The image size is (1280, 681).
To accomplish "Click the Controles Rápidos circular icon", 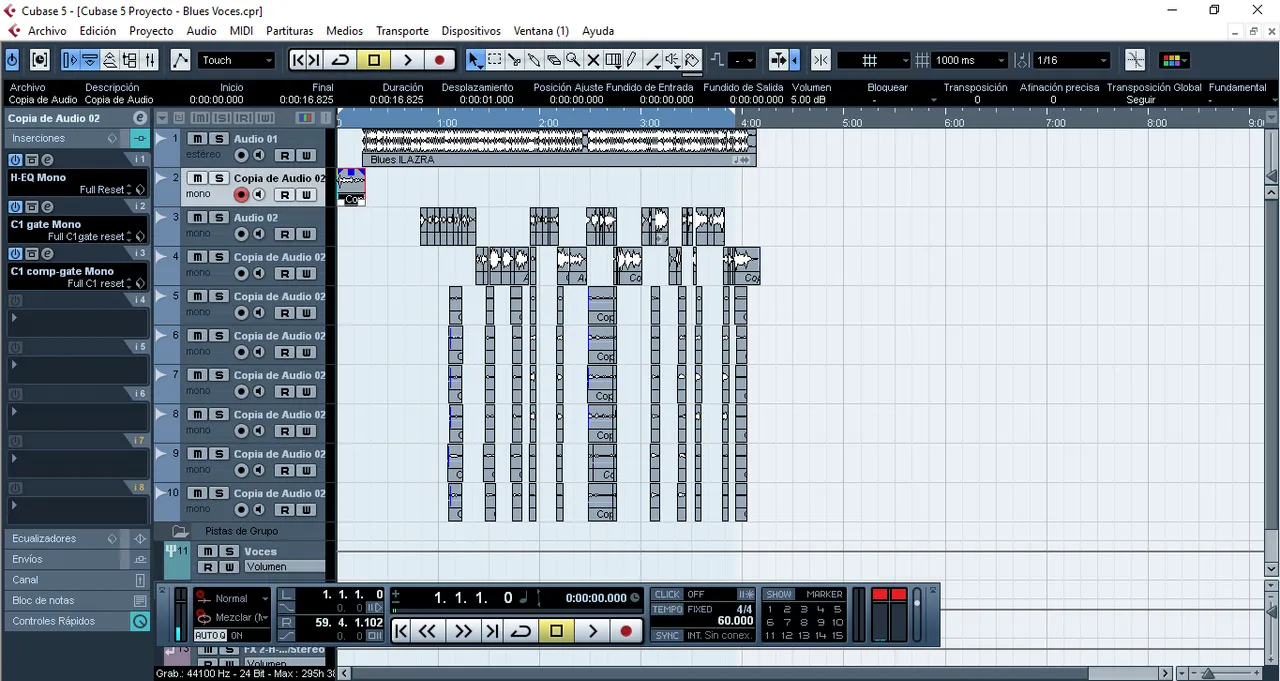I will coord(140,621).
